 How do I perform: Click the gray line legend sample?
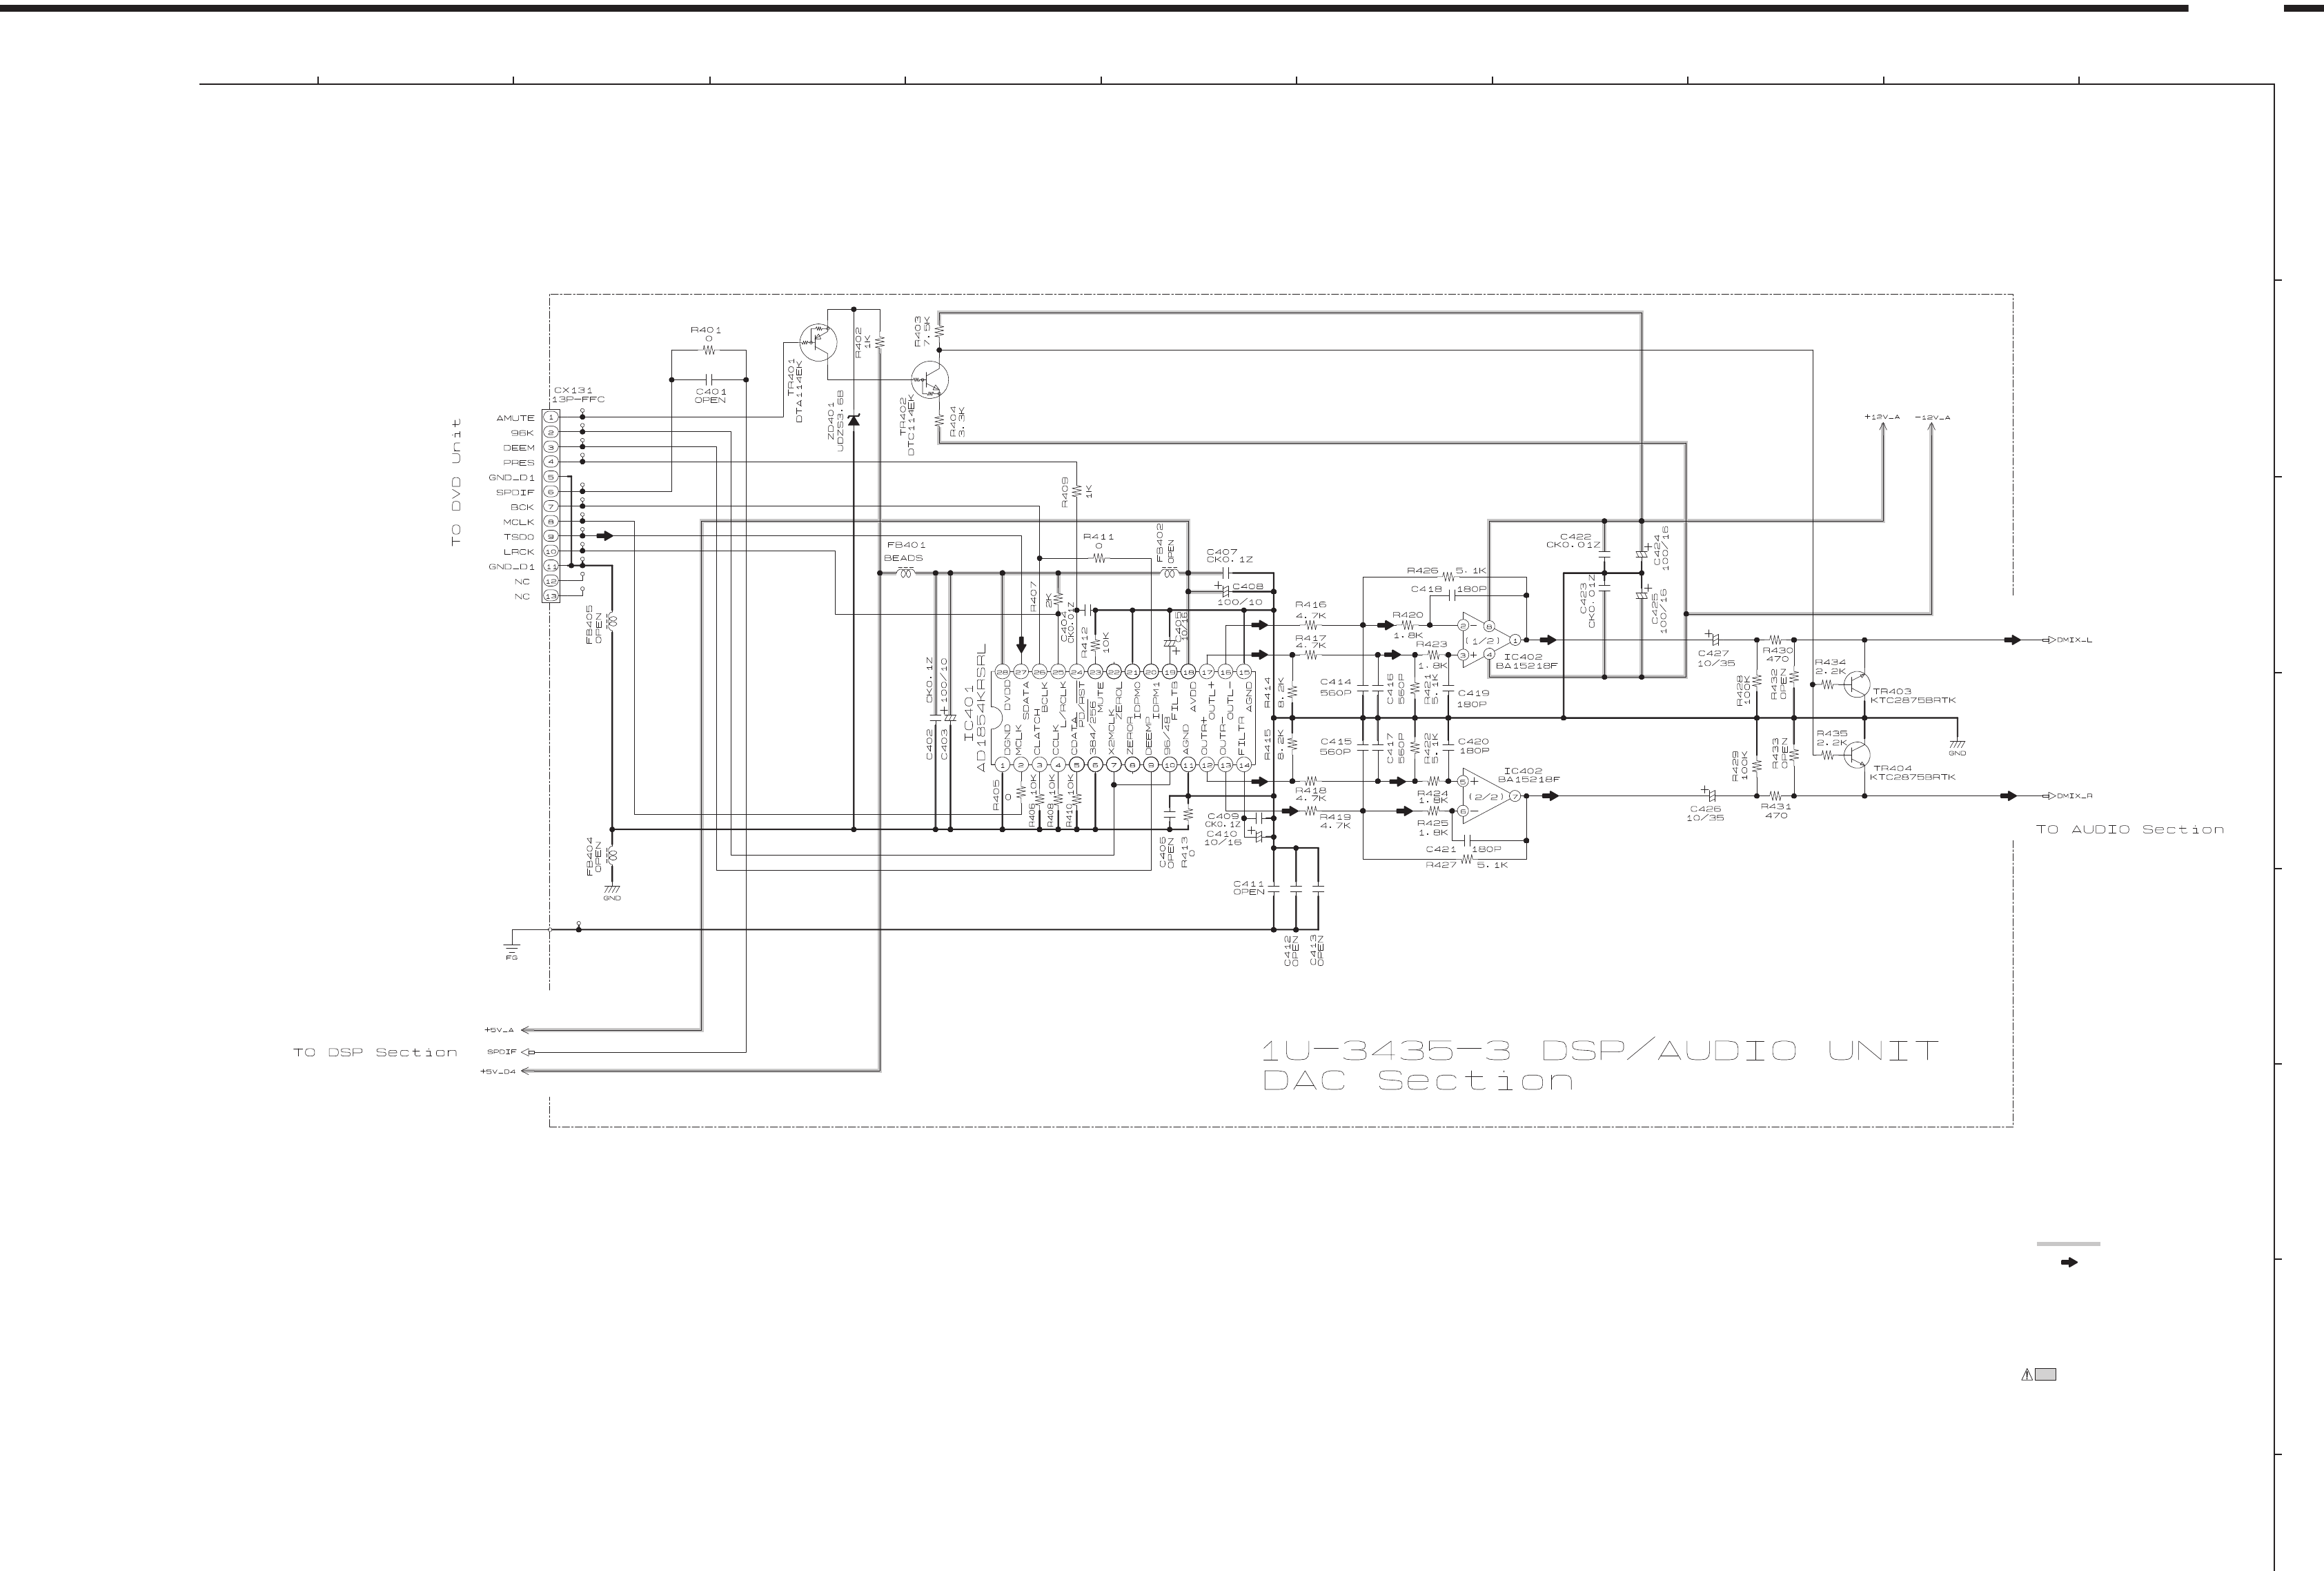pyautogui.click(x=2068, y=1244)
